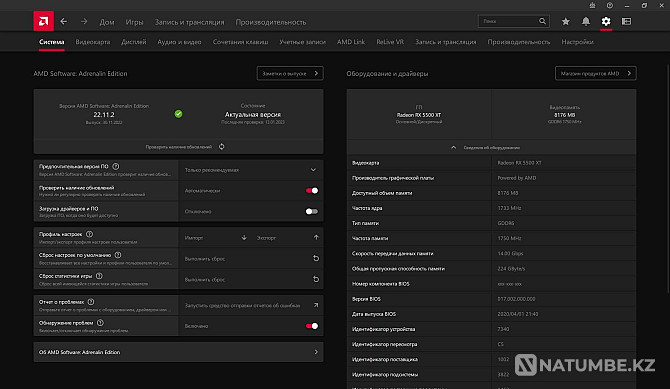This screenshot has width=670, height=389.
Task: Click the Powered by AMD value
Action: pyautogui.click(x=517, y=178)
